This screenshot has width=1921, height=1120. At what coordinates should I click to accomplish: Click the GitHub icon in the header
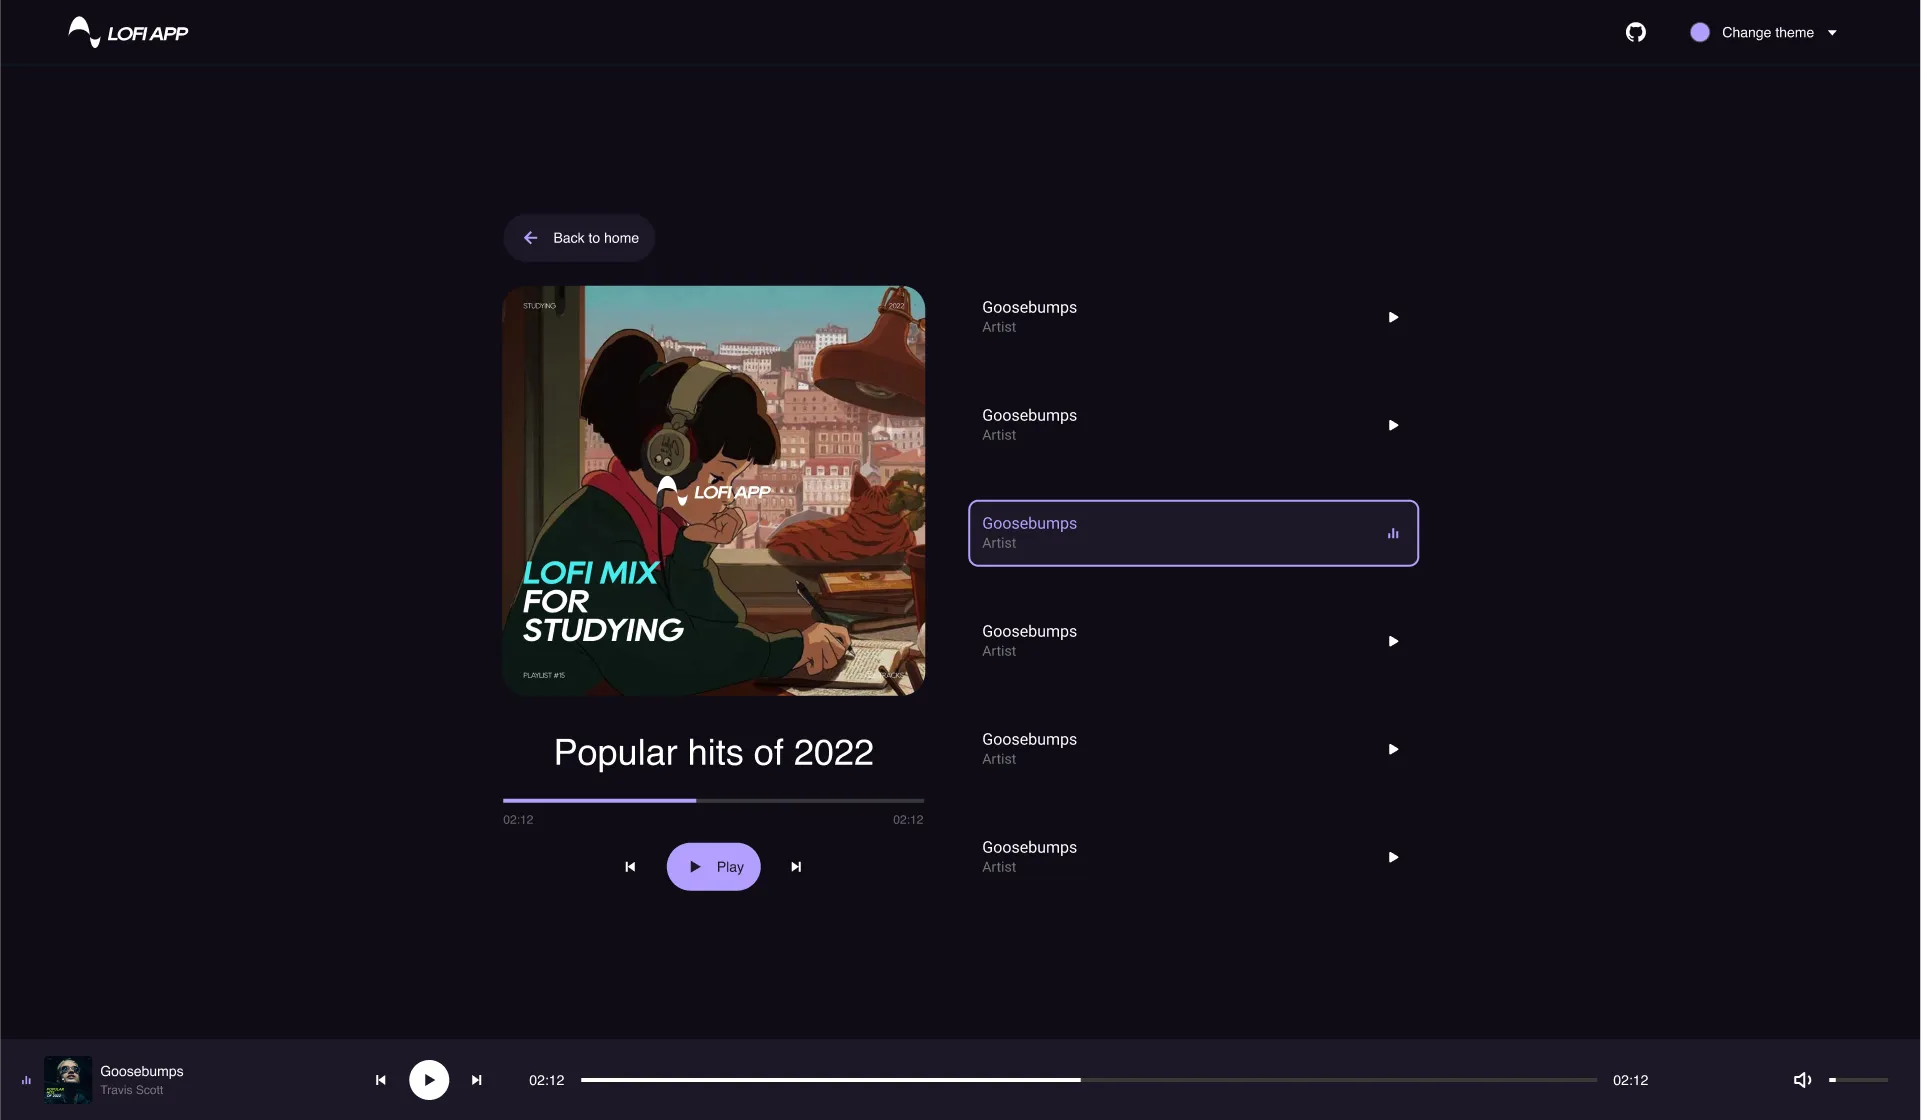click(1637, 32)
